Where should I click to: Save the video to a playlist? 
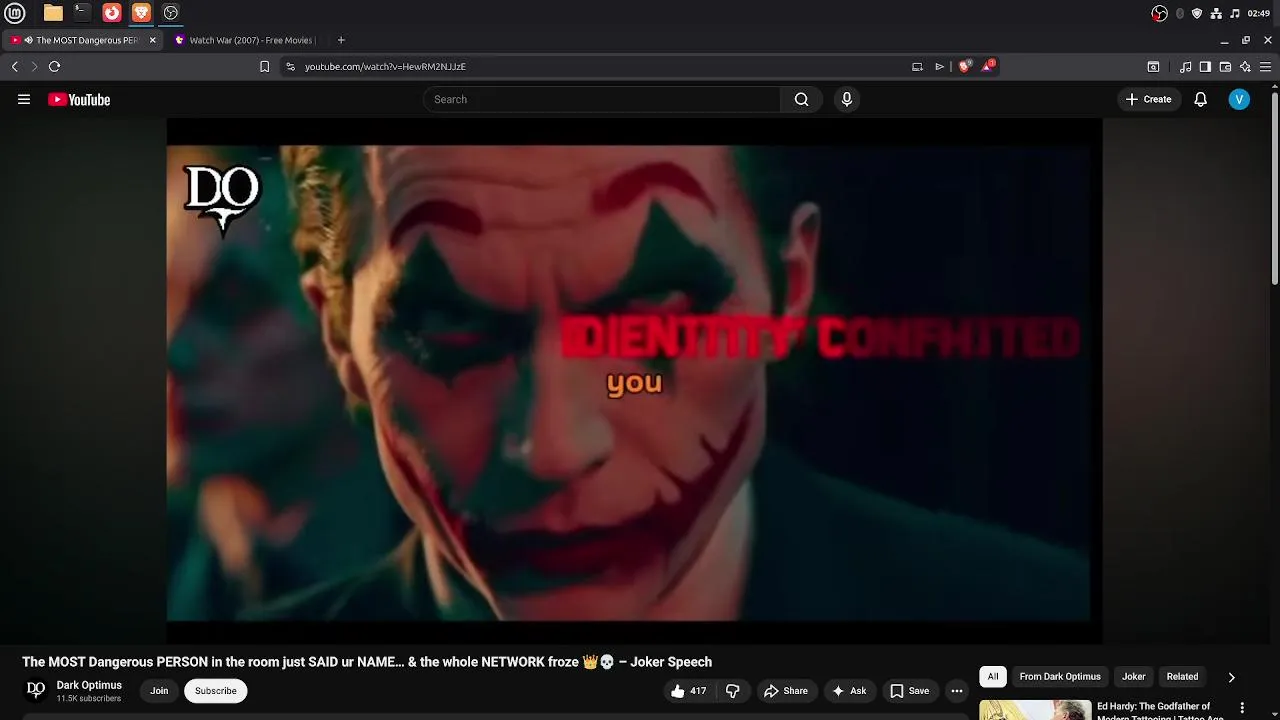910,691
